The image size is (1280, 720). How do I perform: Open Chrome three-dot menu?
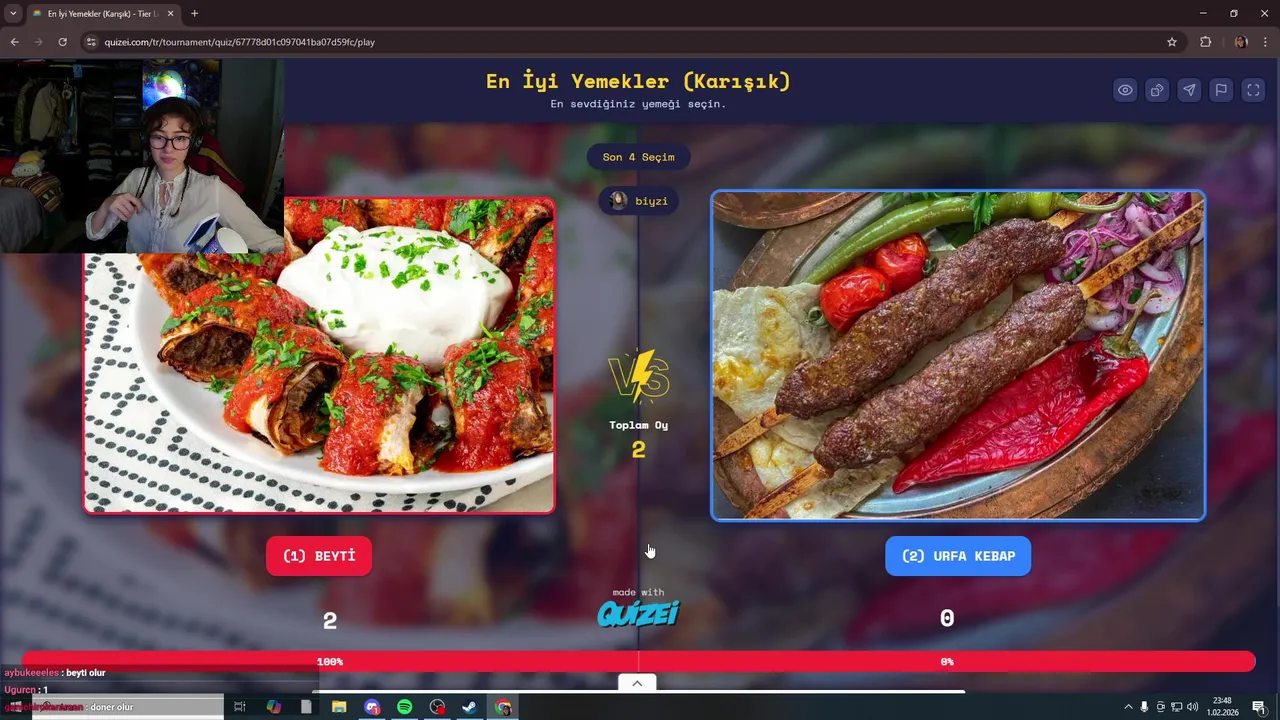(x=1266, y=42)
